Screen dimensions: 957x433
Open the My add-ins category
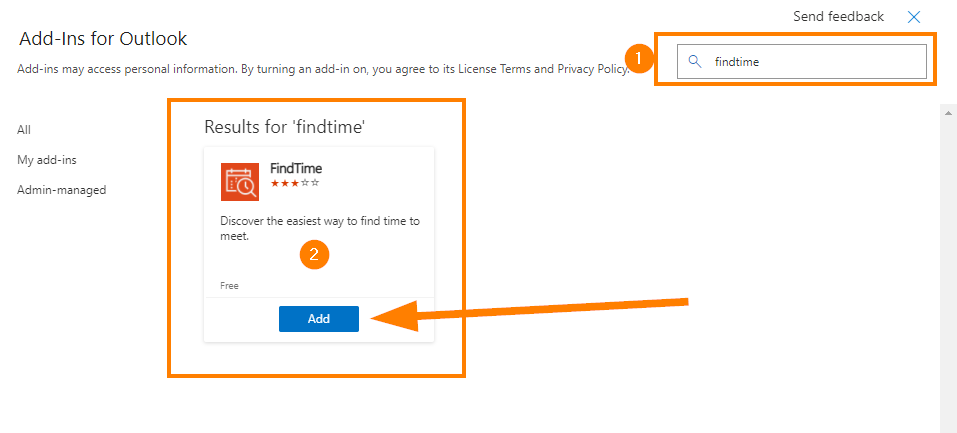click(47, 160)
